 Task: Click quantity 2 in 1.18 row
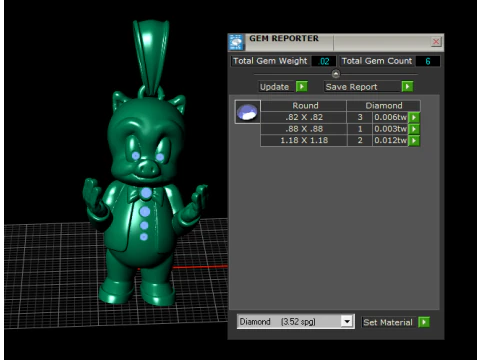click(x=360, y=140)
